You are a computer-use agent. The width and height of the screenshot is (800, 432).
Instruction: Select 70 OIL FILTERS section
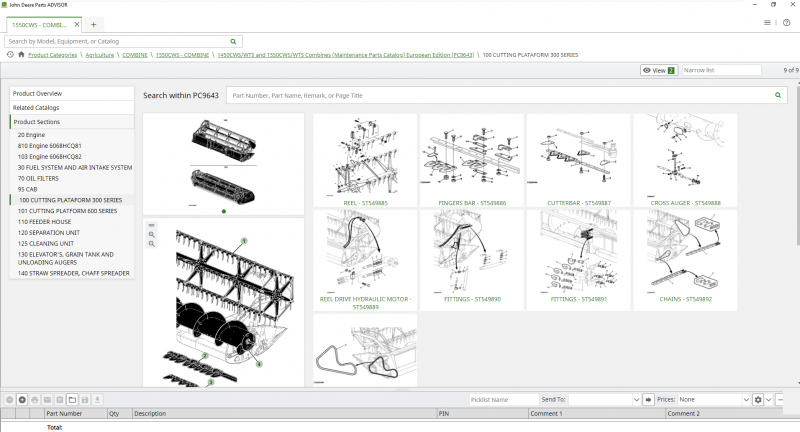pyautogui.click(x=38, y=179)
